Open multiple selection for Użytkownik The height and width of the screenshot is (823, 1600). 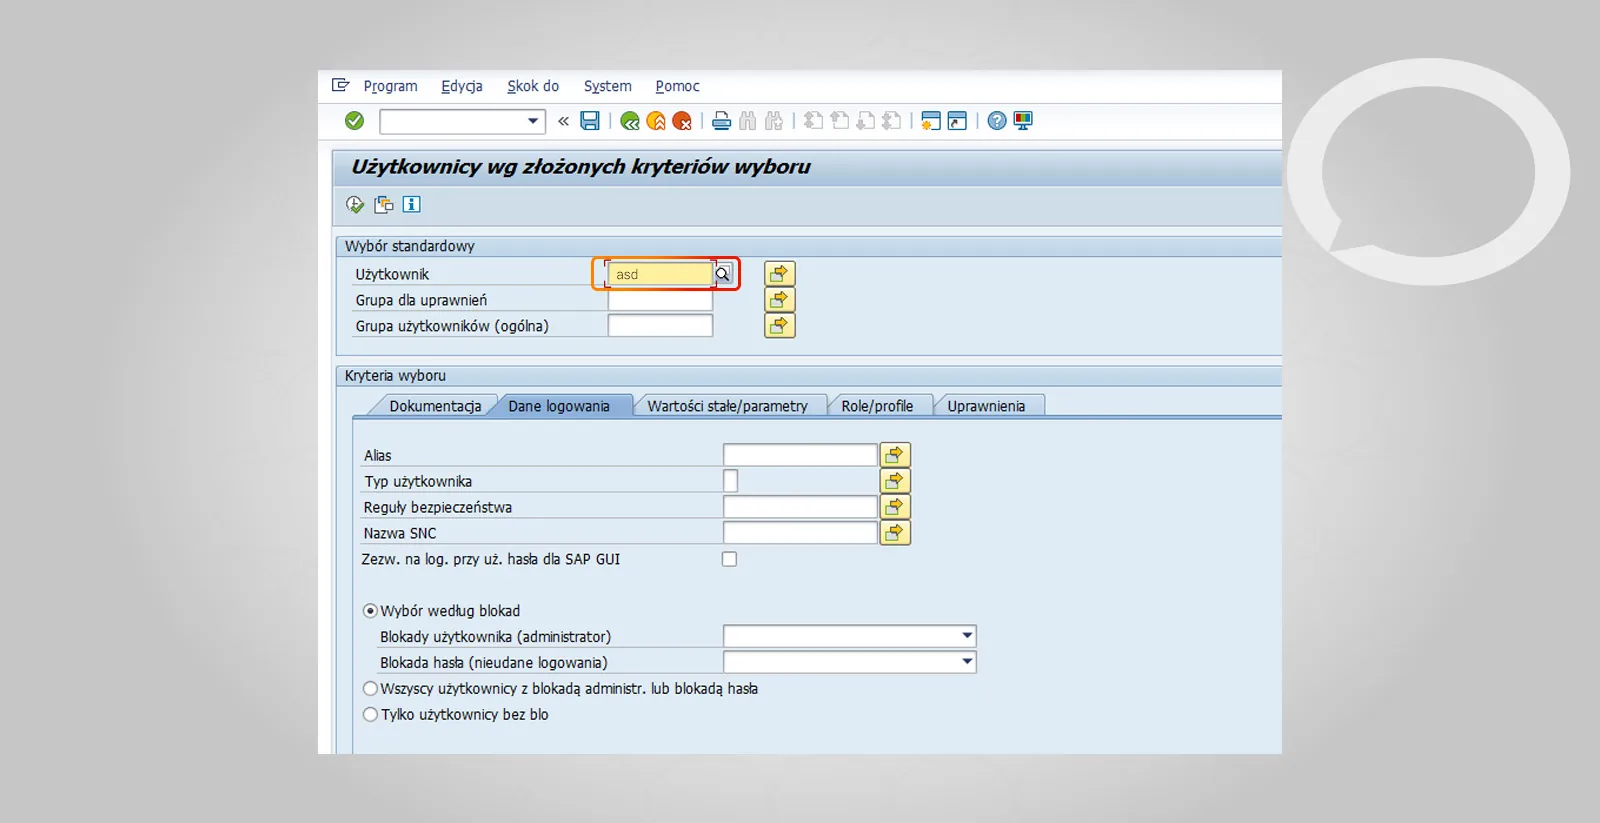coord(779,274)
